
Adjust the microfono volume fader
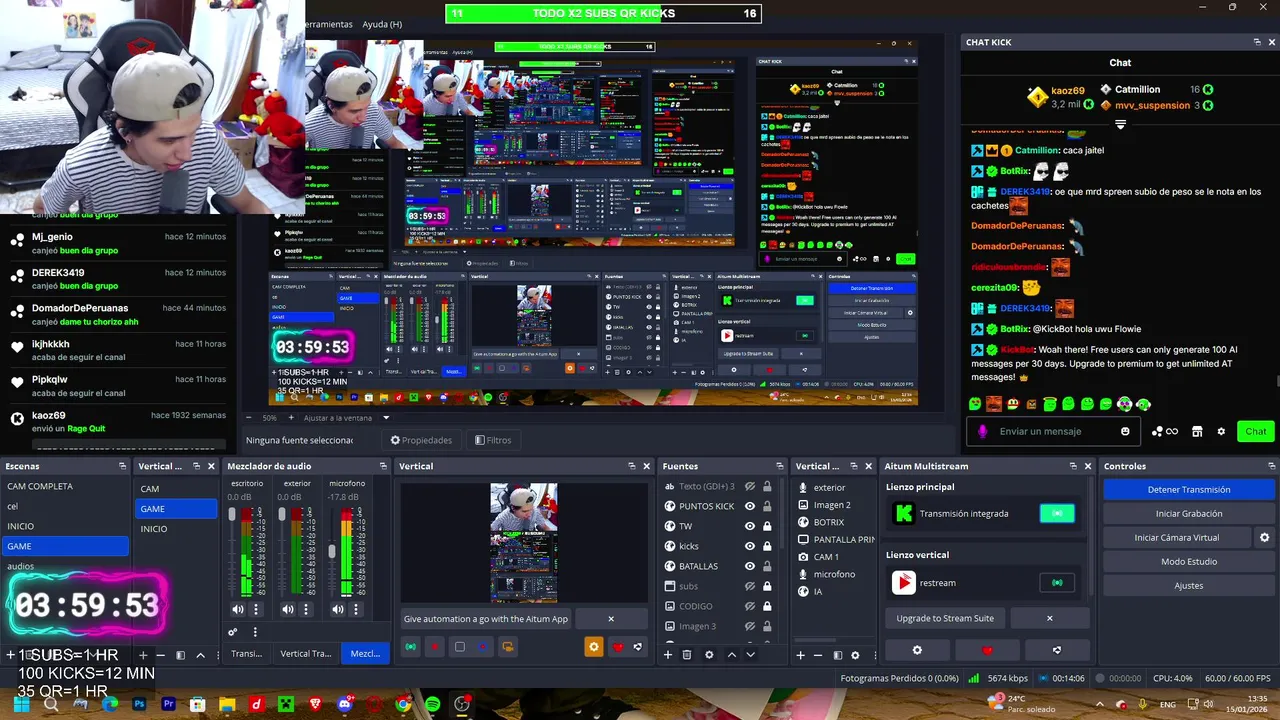click(333, 551)
